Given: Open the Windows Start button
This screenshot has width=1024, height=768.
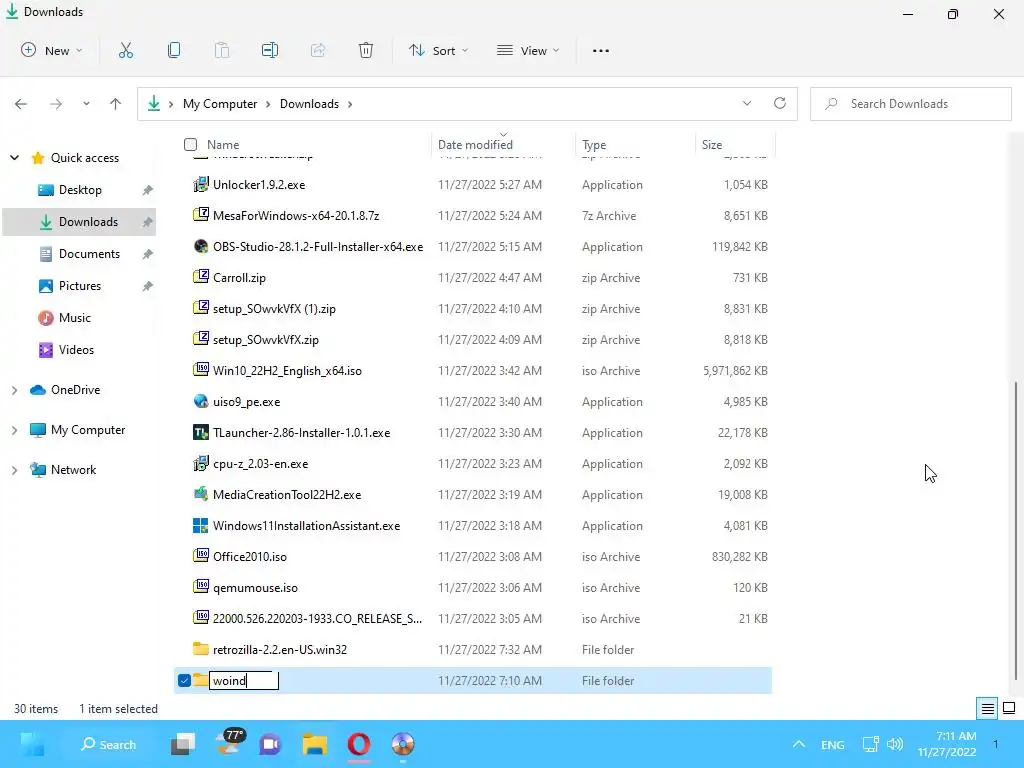Looking at the screenshot, I should click(x=33, y=744).
